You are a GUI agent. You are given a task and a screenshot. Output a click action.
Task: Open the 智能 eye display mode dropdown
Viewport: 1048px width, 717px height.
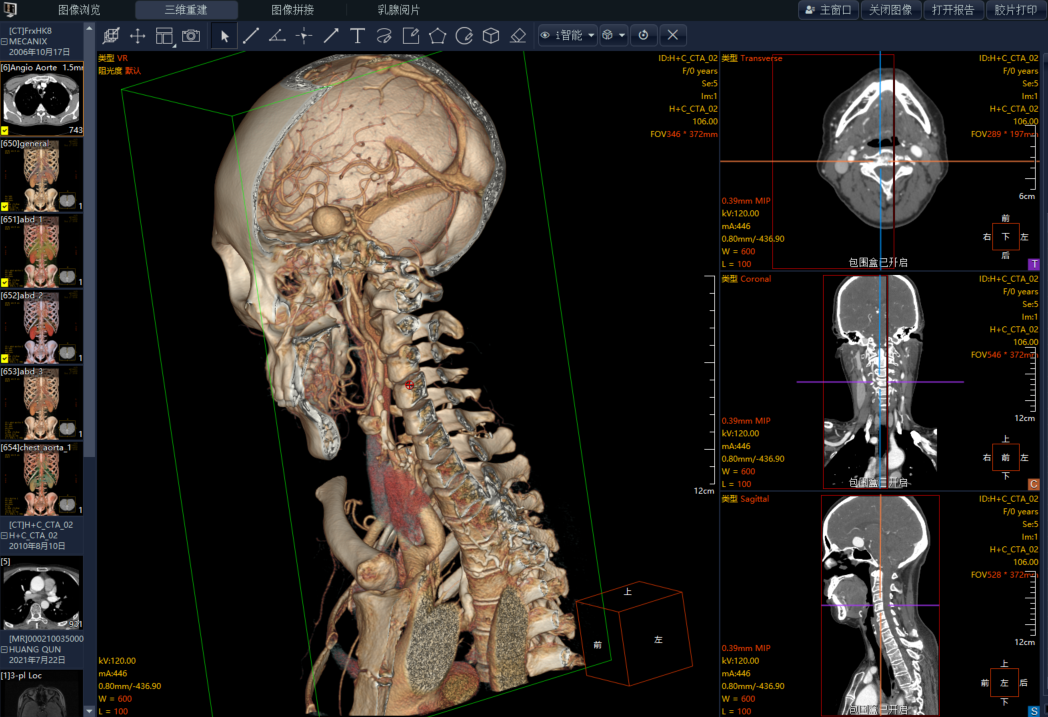567,36
